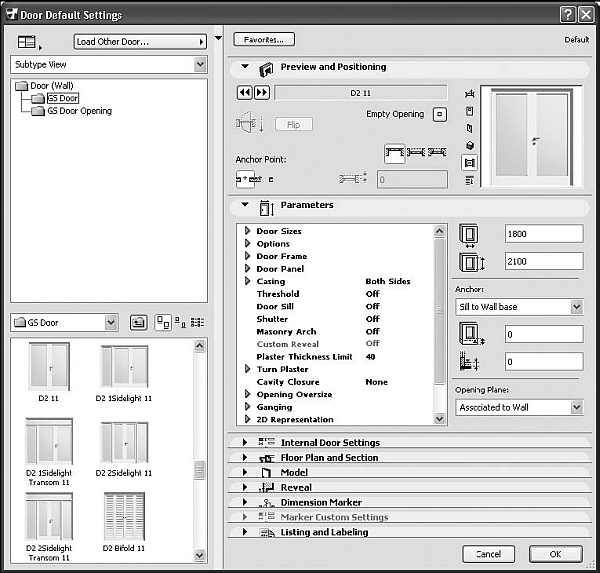Select GS Door Opening in subtype tree
The width and height of the screenshot is (600, 573).
(78, 111)
